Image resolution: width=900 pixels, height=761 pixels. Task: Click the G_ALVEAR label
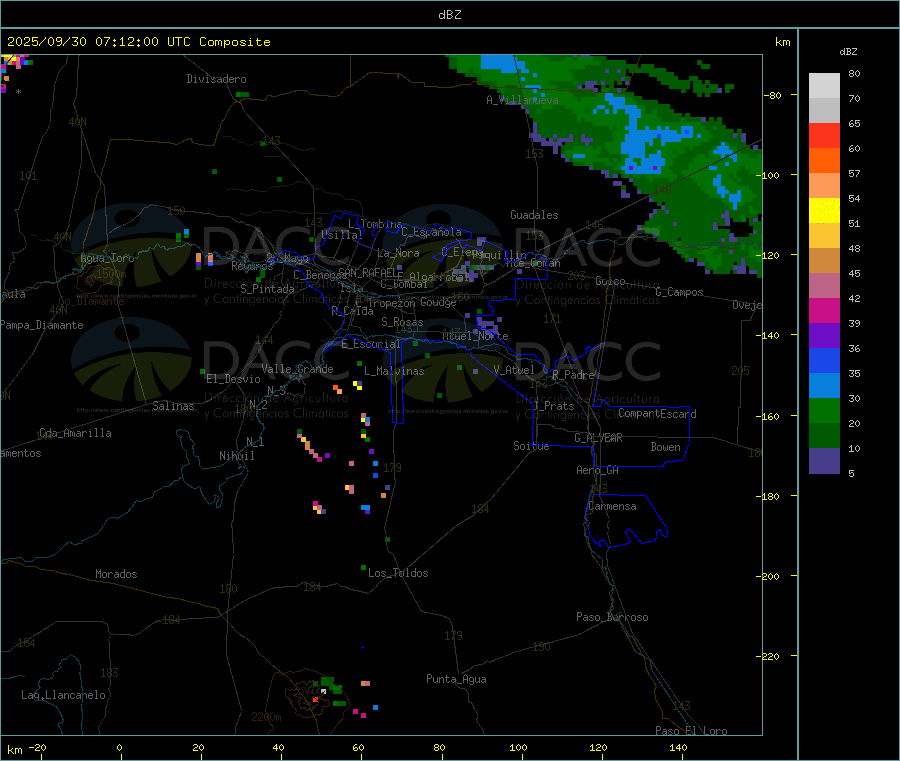(x=598, y=438)
